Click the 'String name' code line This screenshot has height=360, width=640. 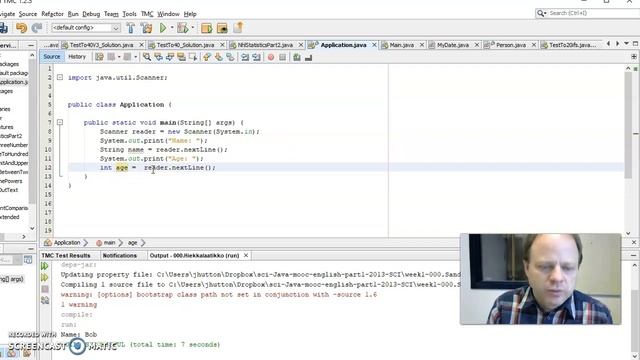164,149
